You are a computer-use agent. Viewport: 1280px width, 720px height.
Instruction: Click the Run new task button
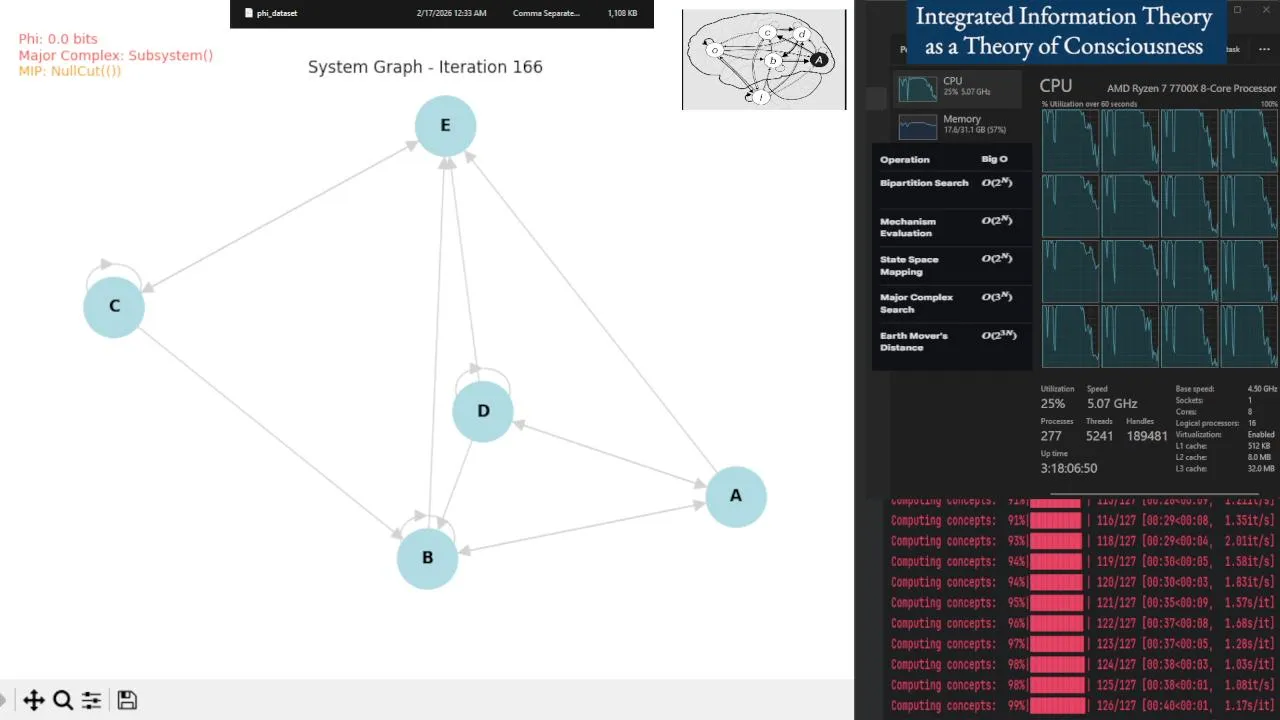pyautogui.click(x=1233, y=49)
